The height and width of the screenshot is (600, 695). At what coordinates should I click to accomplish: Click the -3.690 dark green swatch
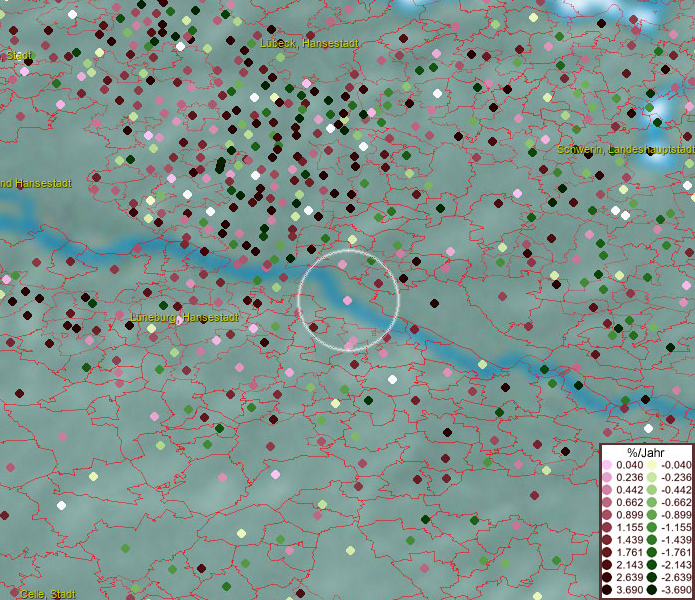[652, 590]
